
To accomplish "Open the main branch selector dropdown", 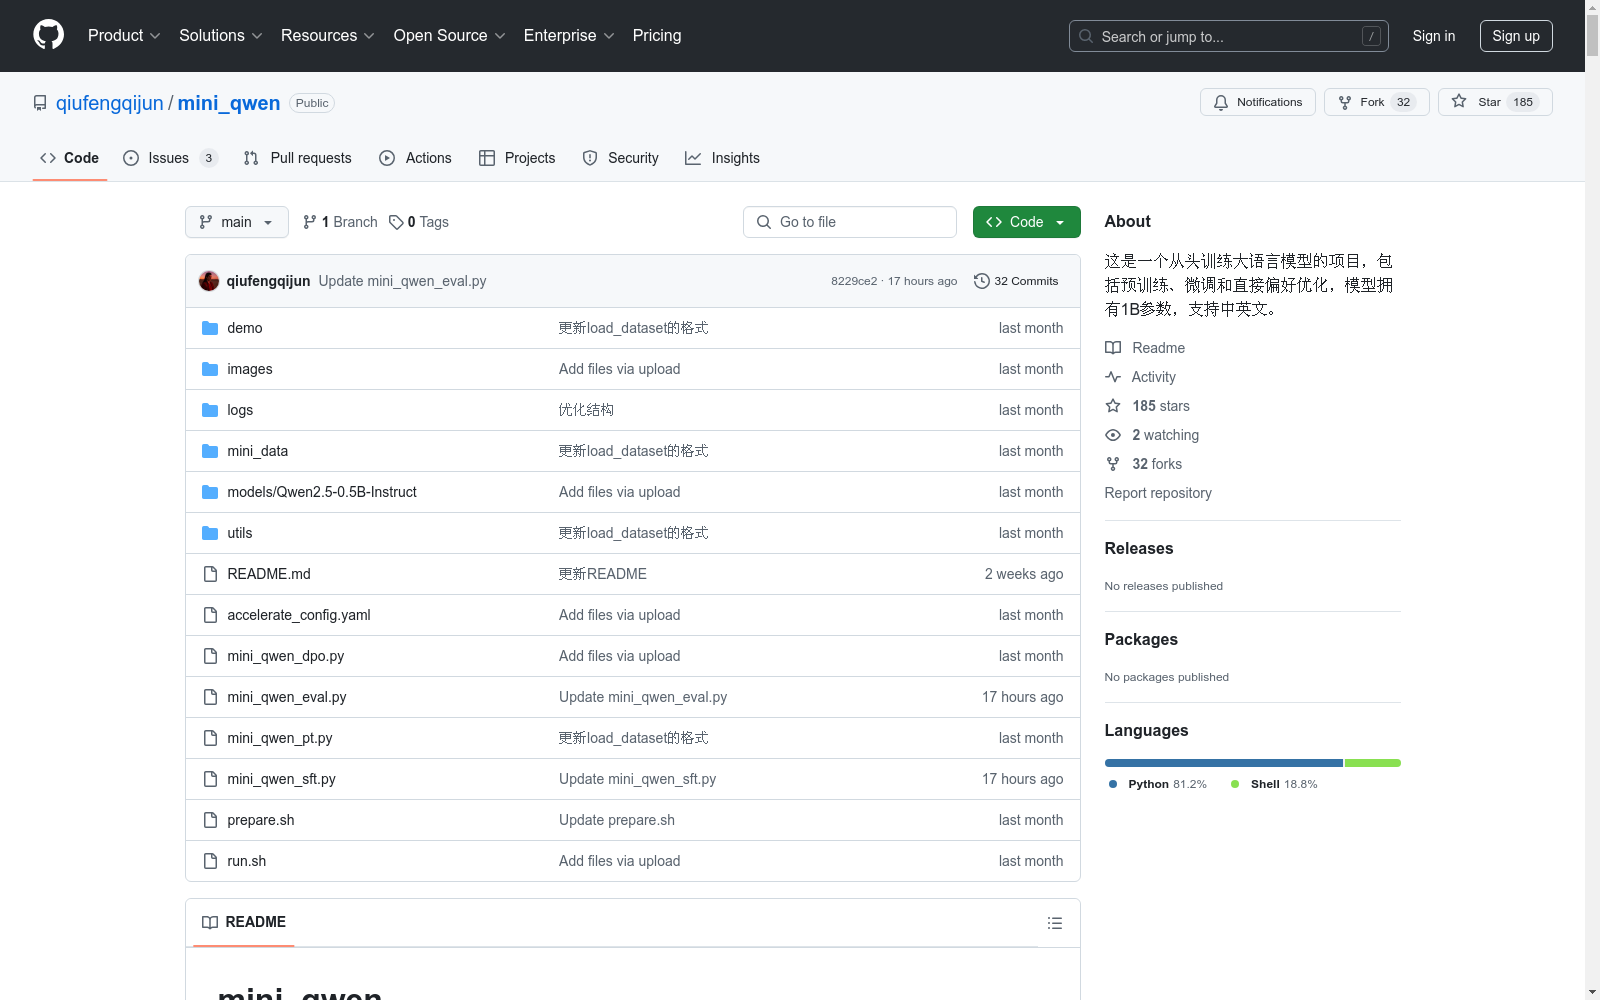I will click(237, 222).
